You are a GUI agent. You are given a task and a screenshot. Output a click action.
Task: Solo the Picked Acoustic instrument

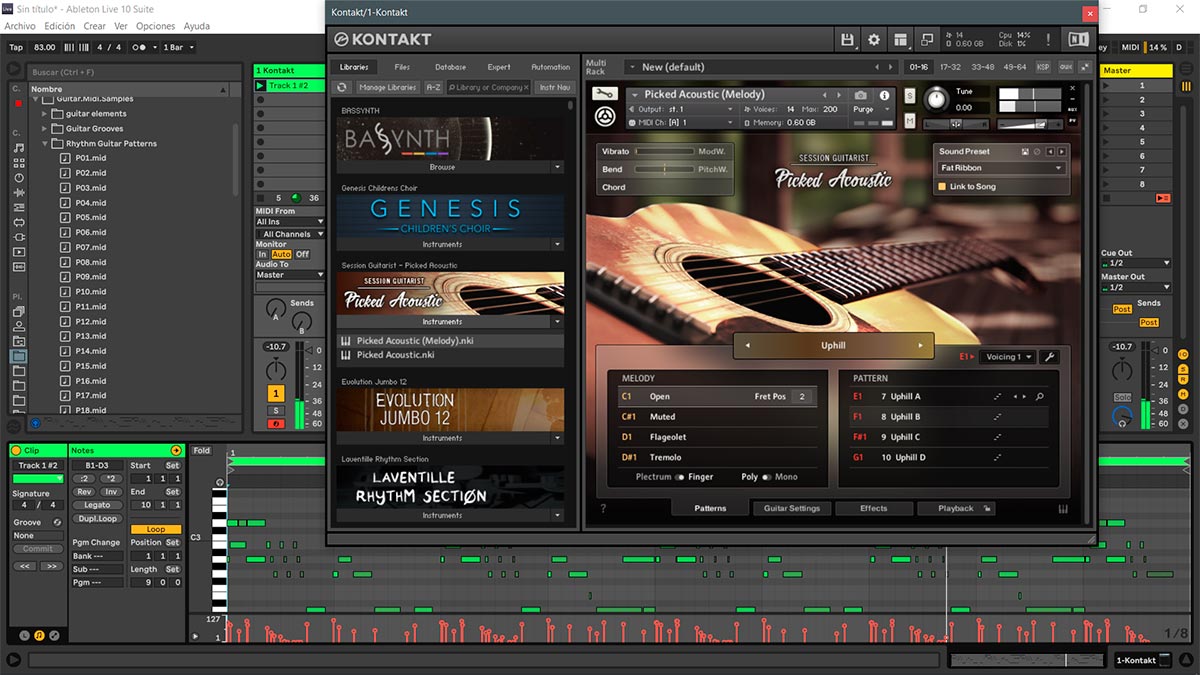pyautogui.click(x=910, y=96)
